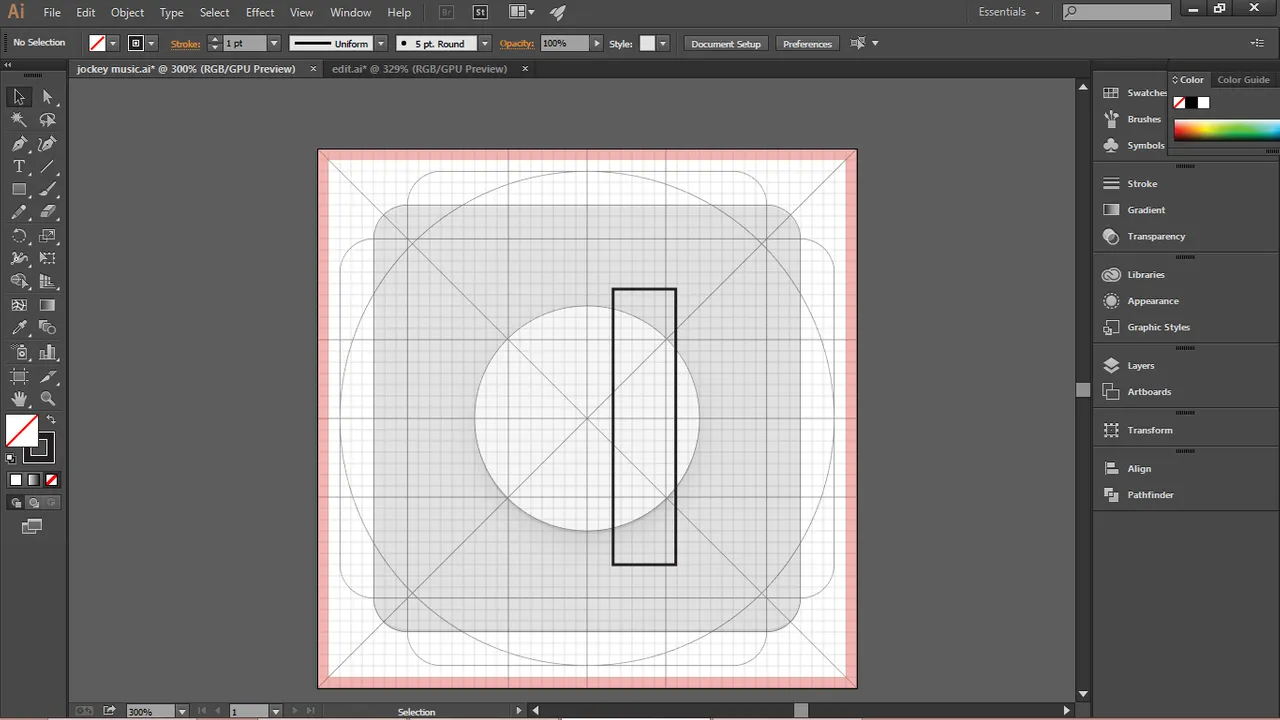The width and height of the screenshot is (1280, 720).
Task: Set paint mode to Color
Action: pos(16,480)
